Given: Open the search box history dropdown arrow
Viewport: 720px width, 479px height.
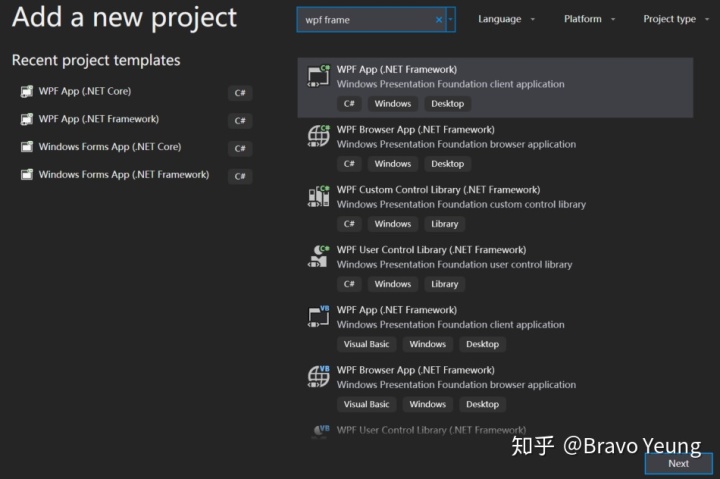Looking at the screenshot, I should tap(450, 20).
